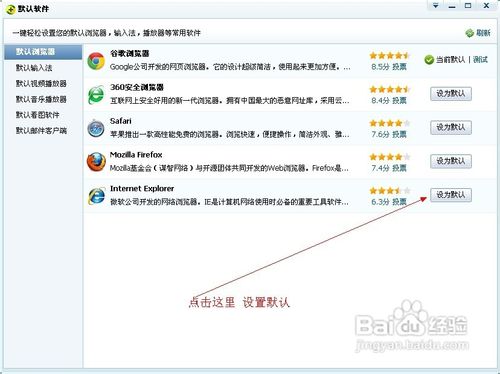Set 360安全浏览器 as default with 设为默认
Image resolution: width=500 pixels, height=374 pixels.
(451, 94)
